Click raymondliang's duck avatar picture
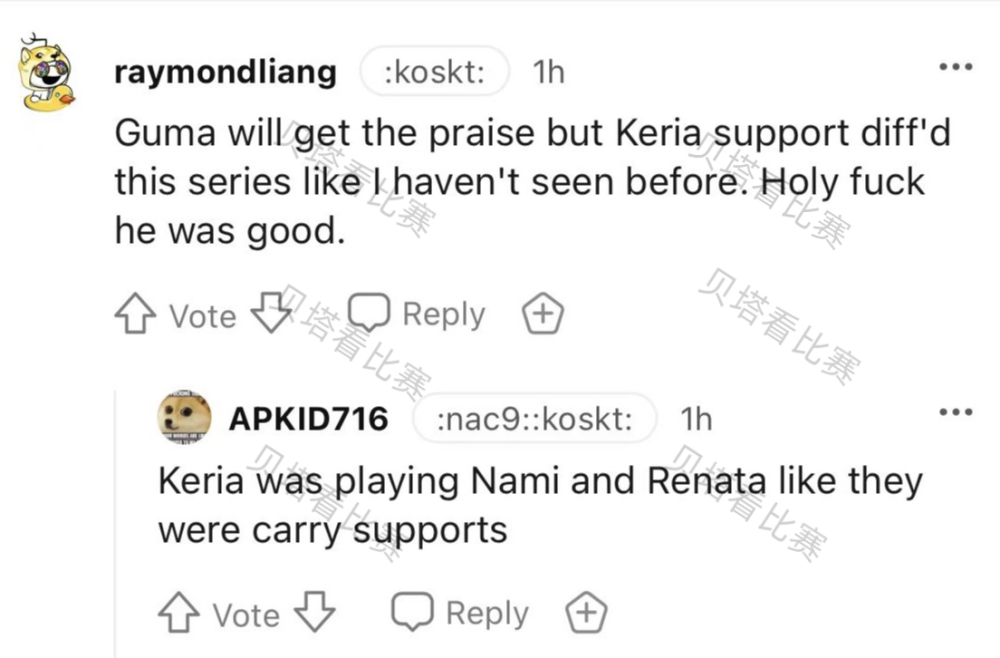Viewport: 1000px width, 658px height. 47,75
